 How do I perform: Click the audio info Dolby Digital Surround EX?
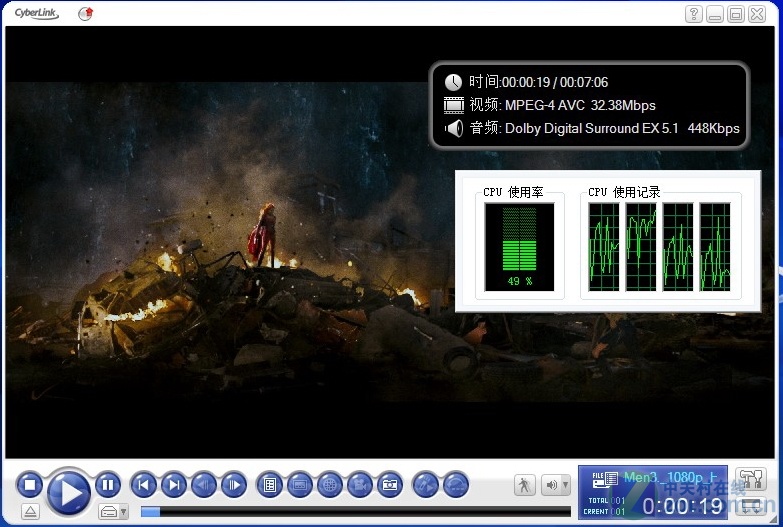coord(592,128)
